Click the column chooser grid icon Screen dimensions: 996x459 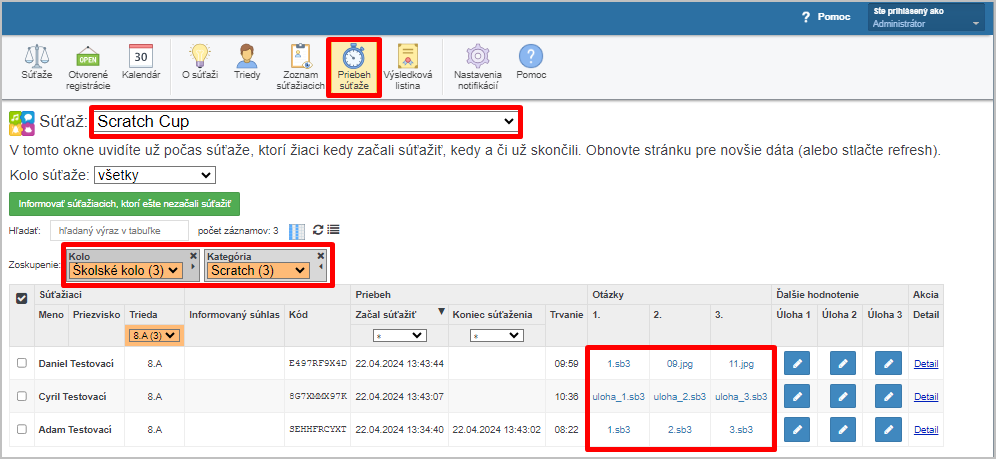pyautogui.click(x=297, y=231)
